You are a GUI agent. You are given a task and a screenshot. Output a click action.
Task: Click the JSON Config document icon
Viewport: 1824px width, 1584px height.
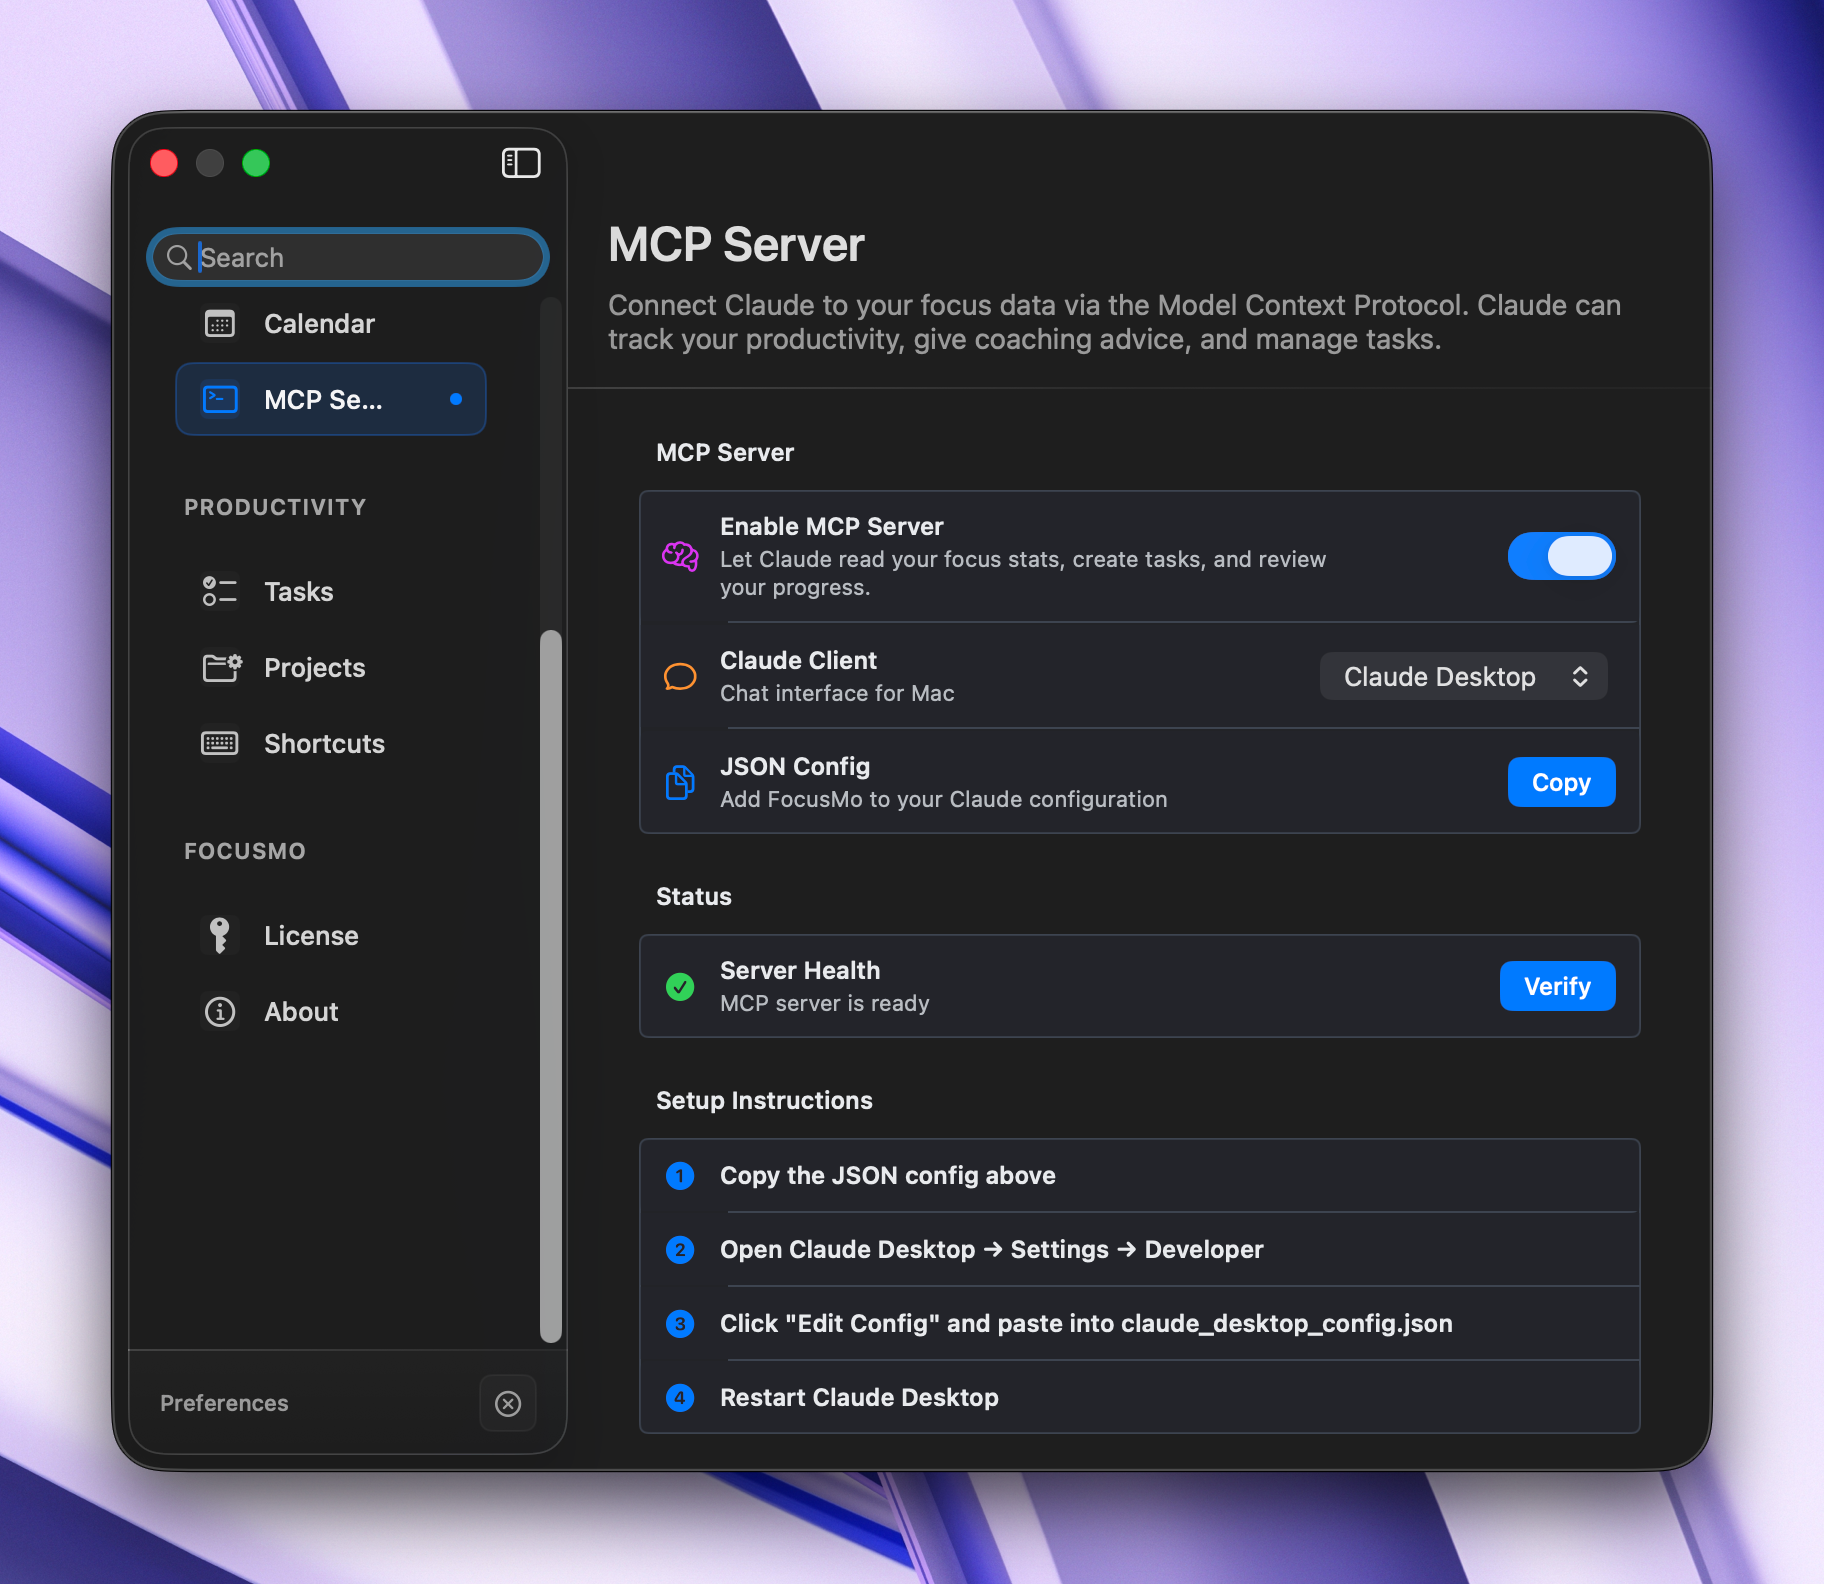click(680, 782)
